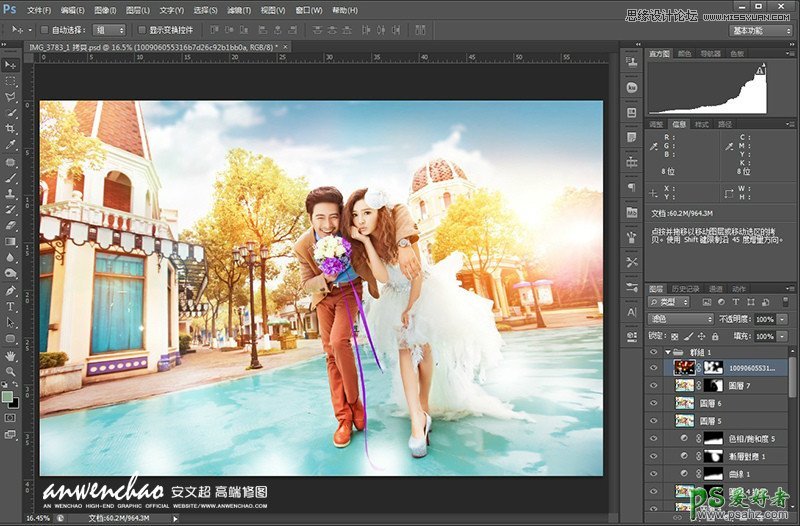Switch to the 通道 panel tab
The width and height of the screenshot is (800, 526).
point(716,288)
